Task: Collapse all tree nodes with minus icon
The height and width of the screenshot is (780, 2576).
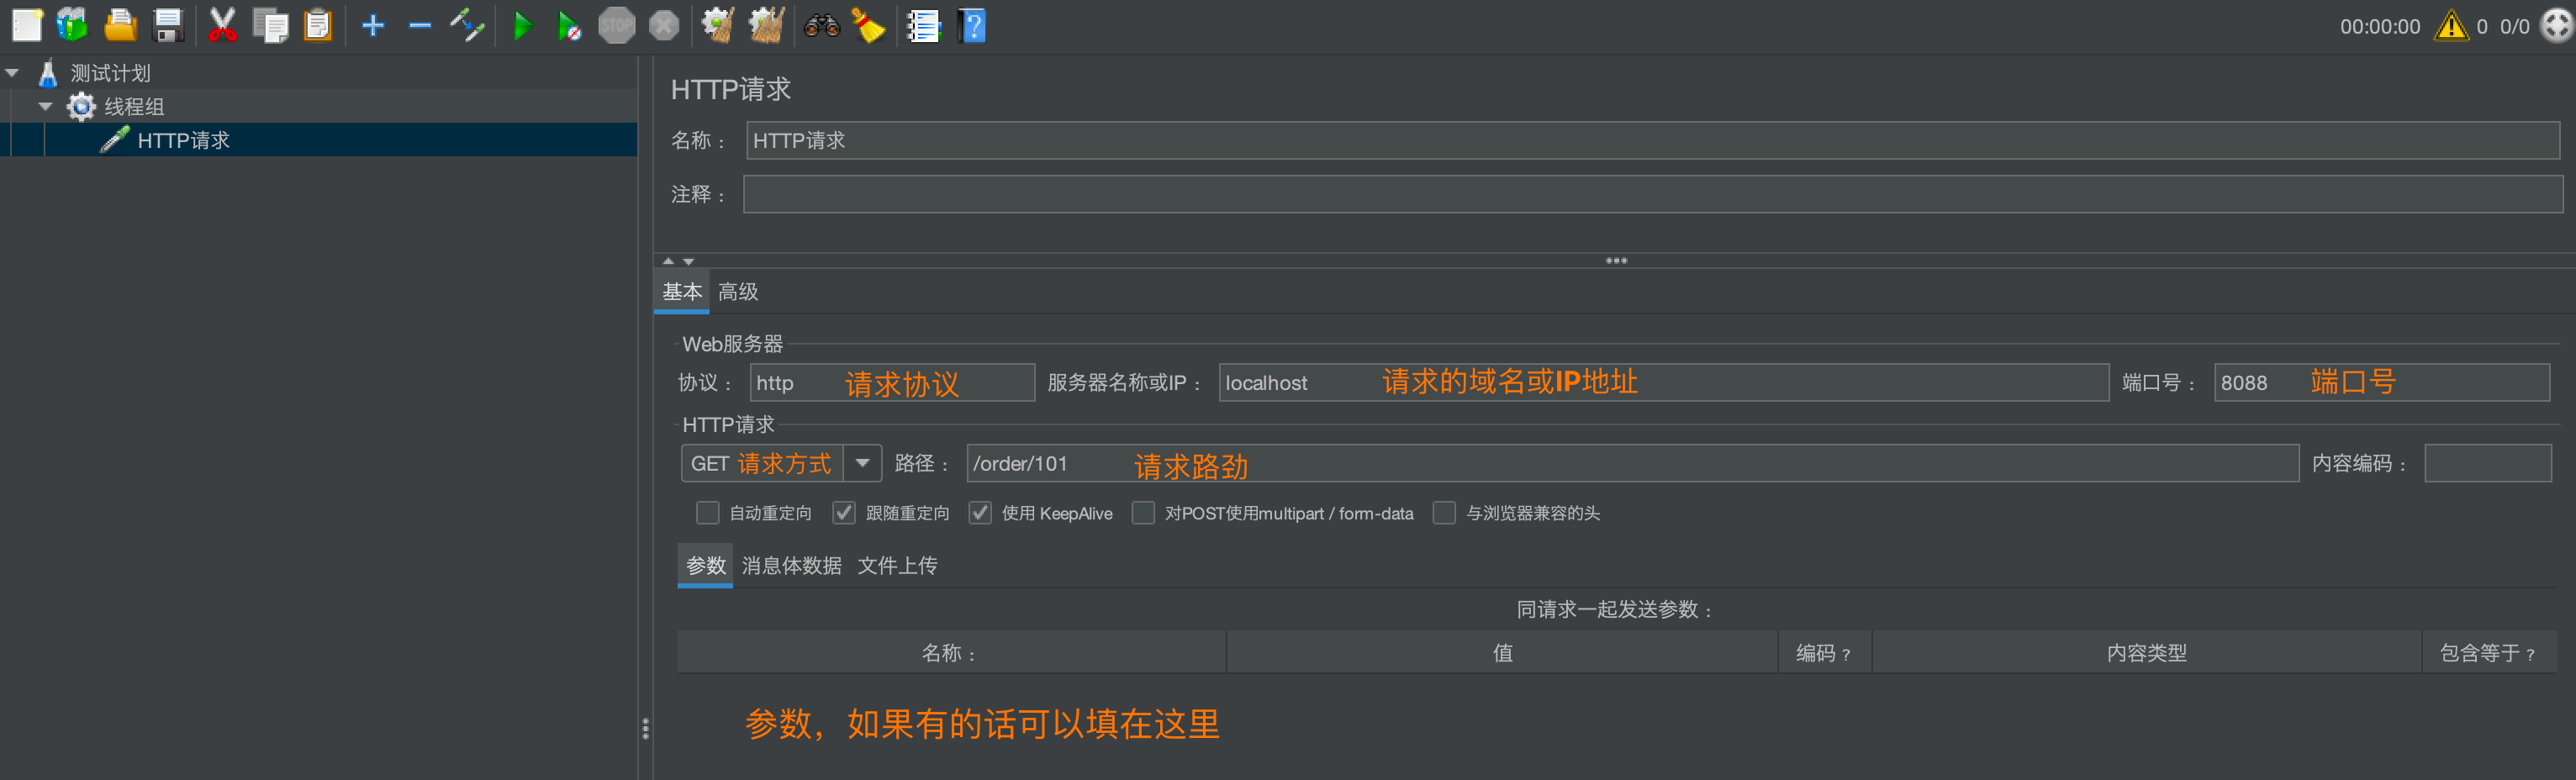Action: 420,25
